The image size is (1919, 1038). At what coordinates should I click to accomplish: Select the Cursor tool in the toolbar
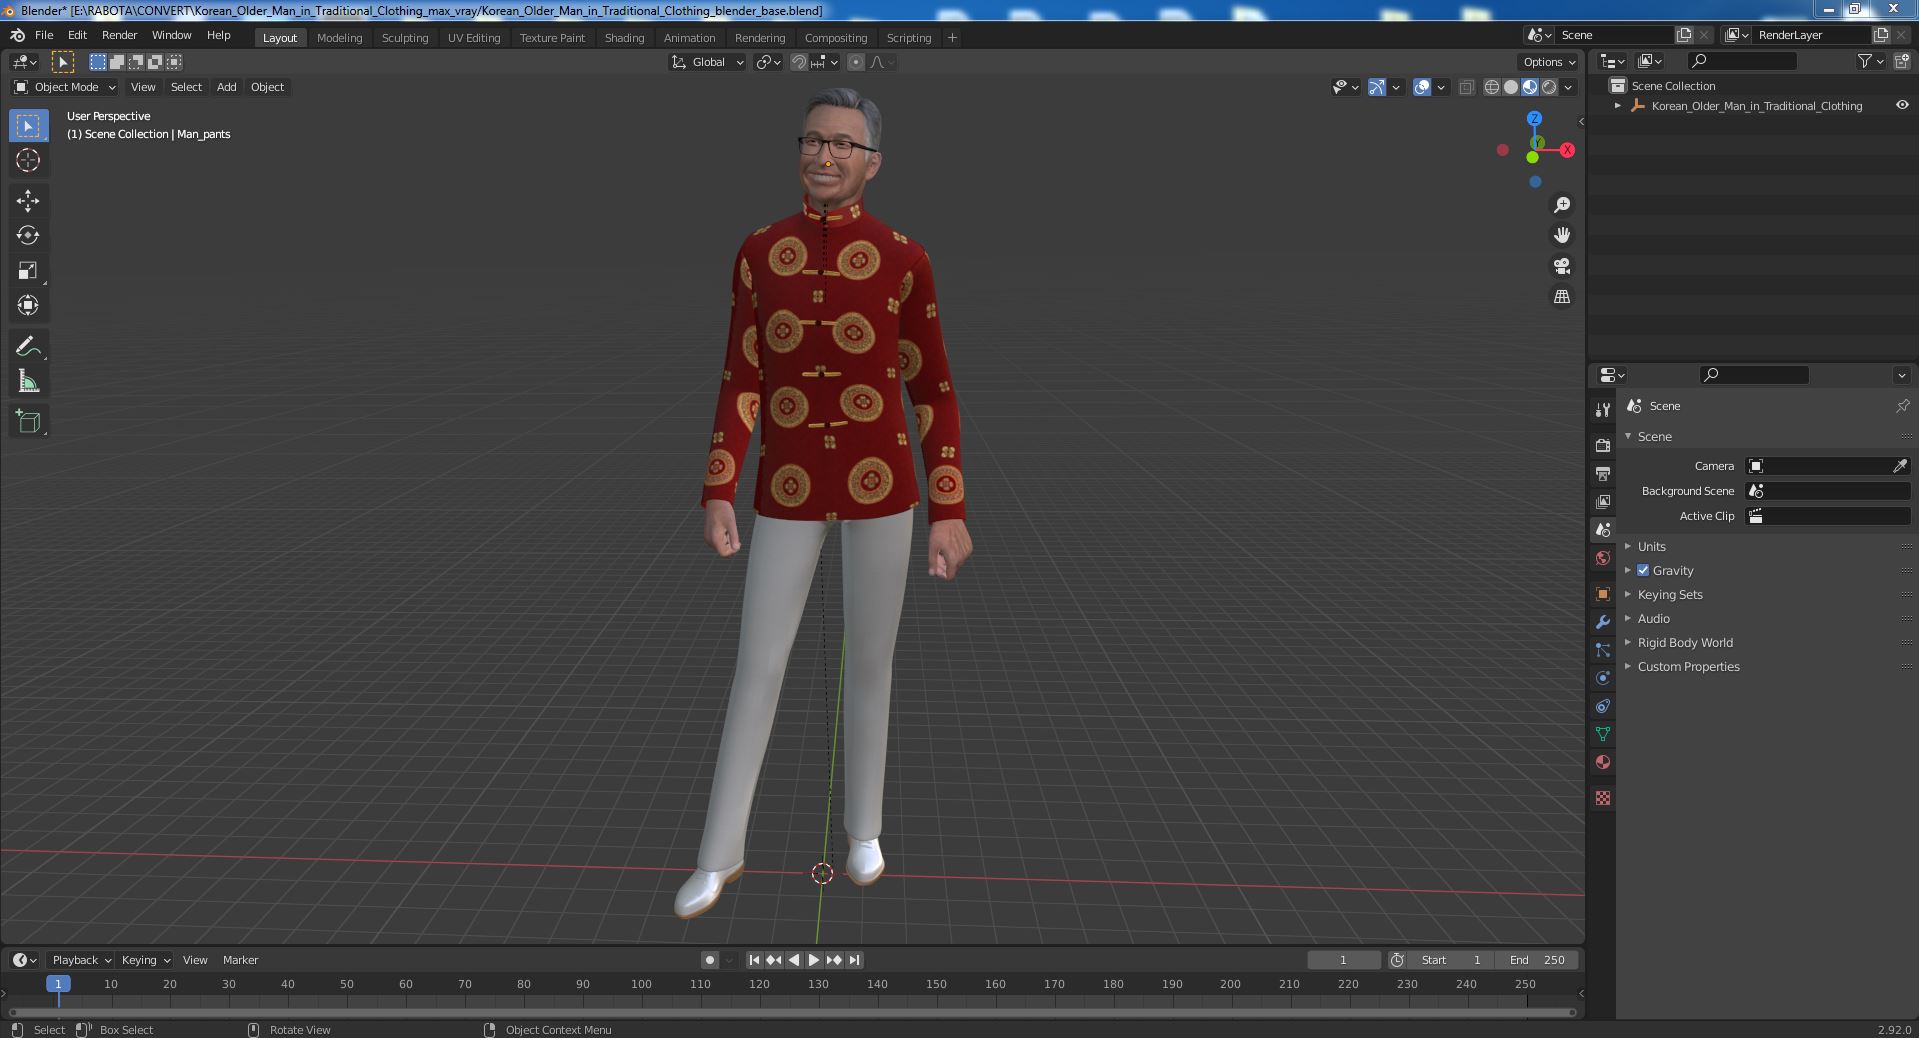point(28,160)
